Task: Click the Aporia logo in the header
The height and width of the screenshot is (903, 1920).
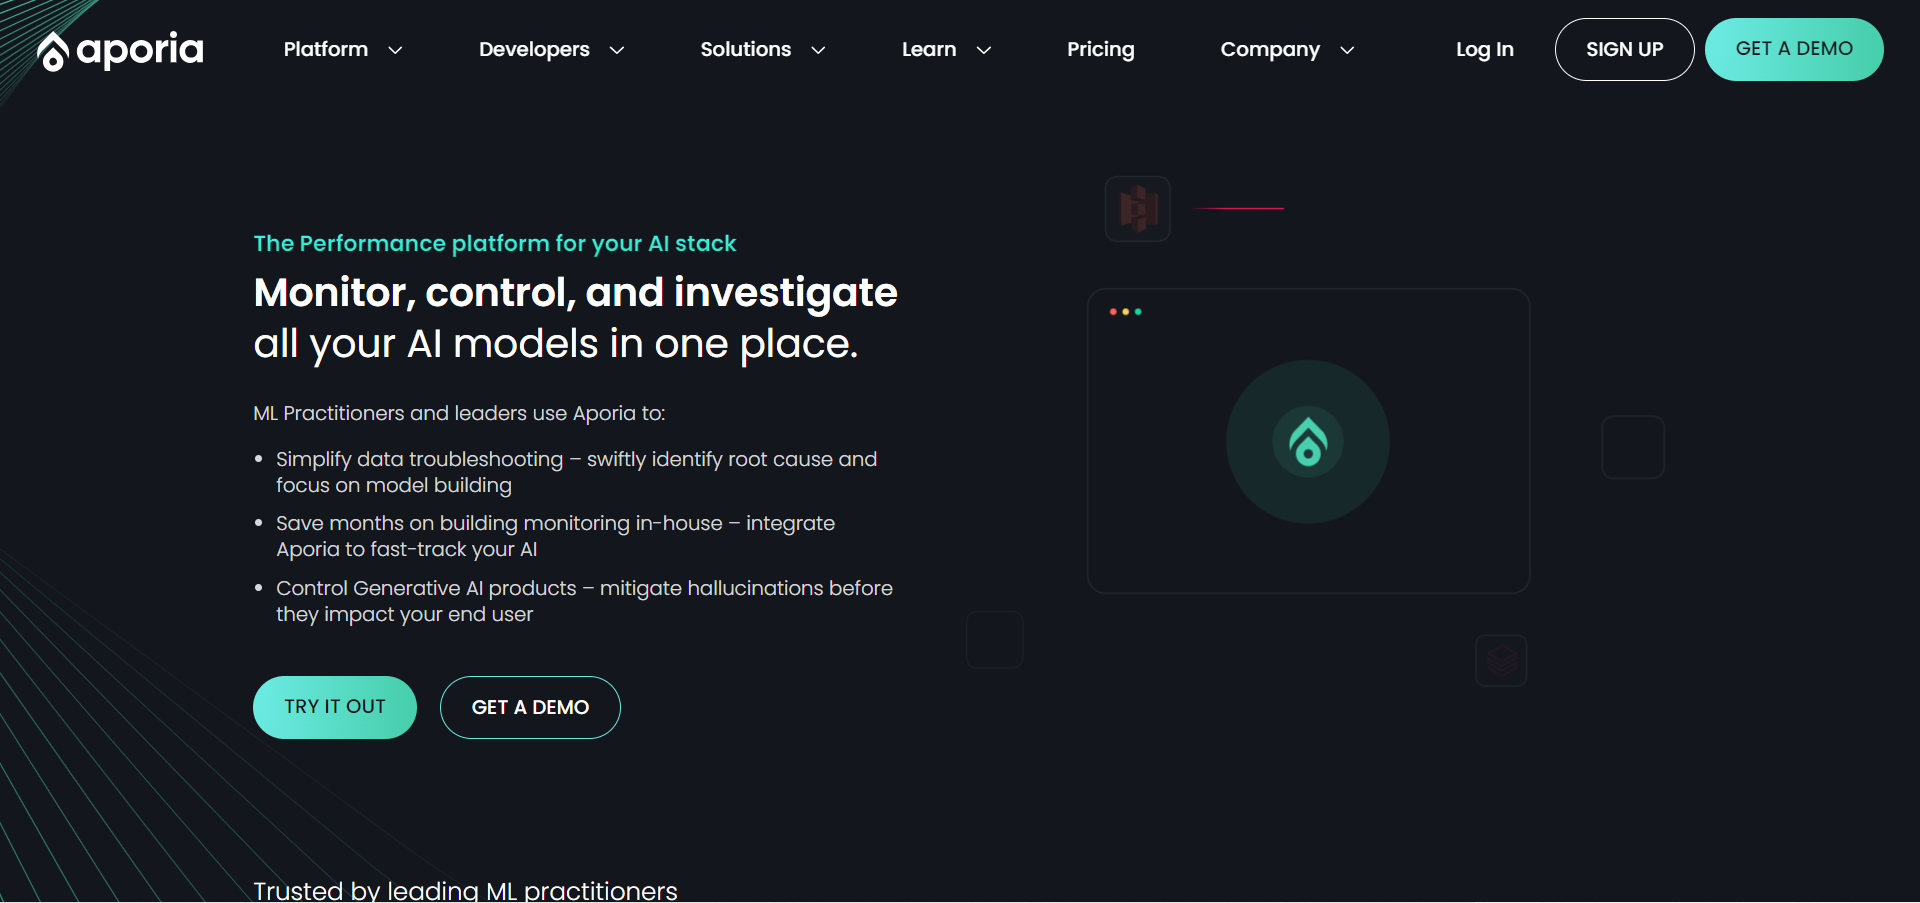Action: pos(120,50)
